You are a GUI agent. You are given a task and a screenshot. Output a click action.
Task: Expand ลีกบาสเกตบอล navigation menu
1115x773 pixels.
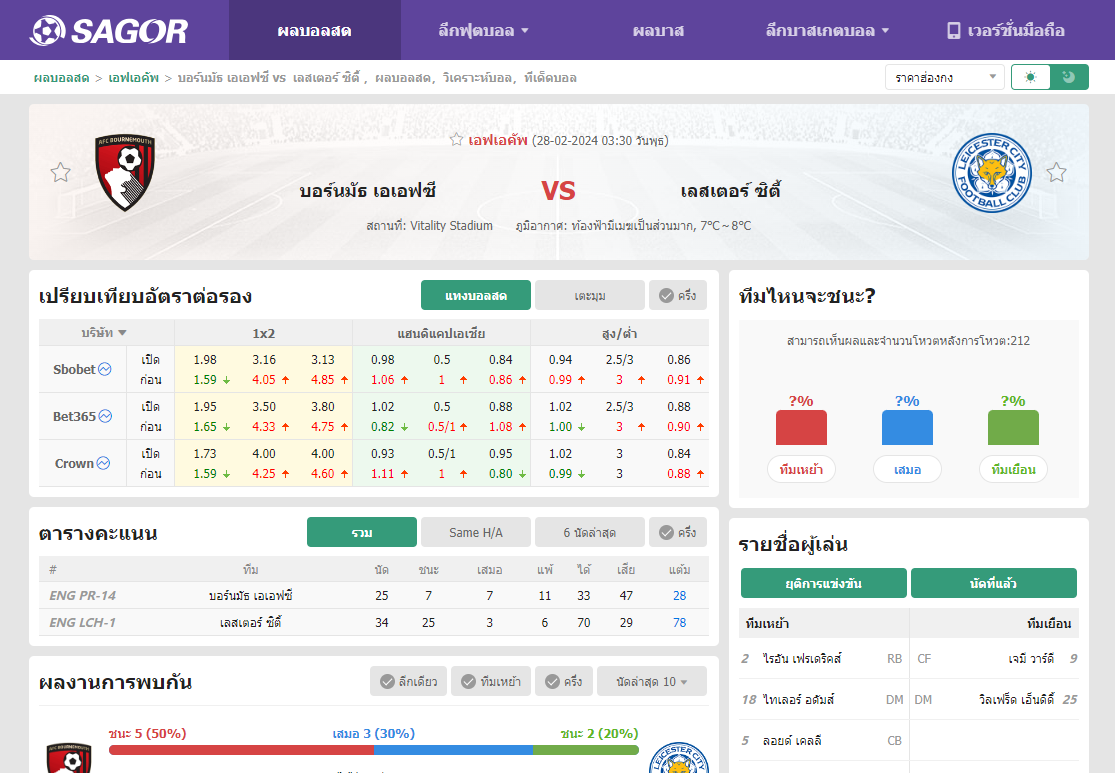tap(827, 31)
